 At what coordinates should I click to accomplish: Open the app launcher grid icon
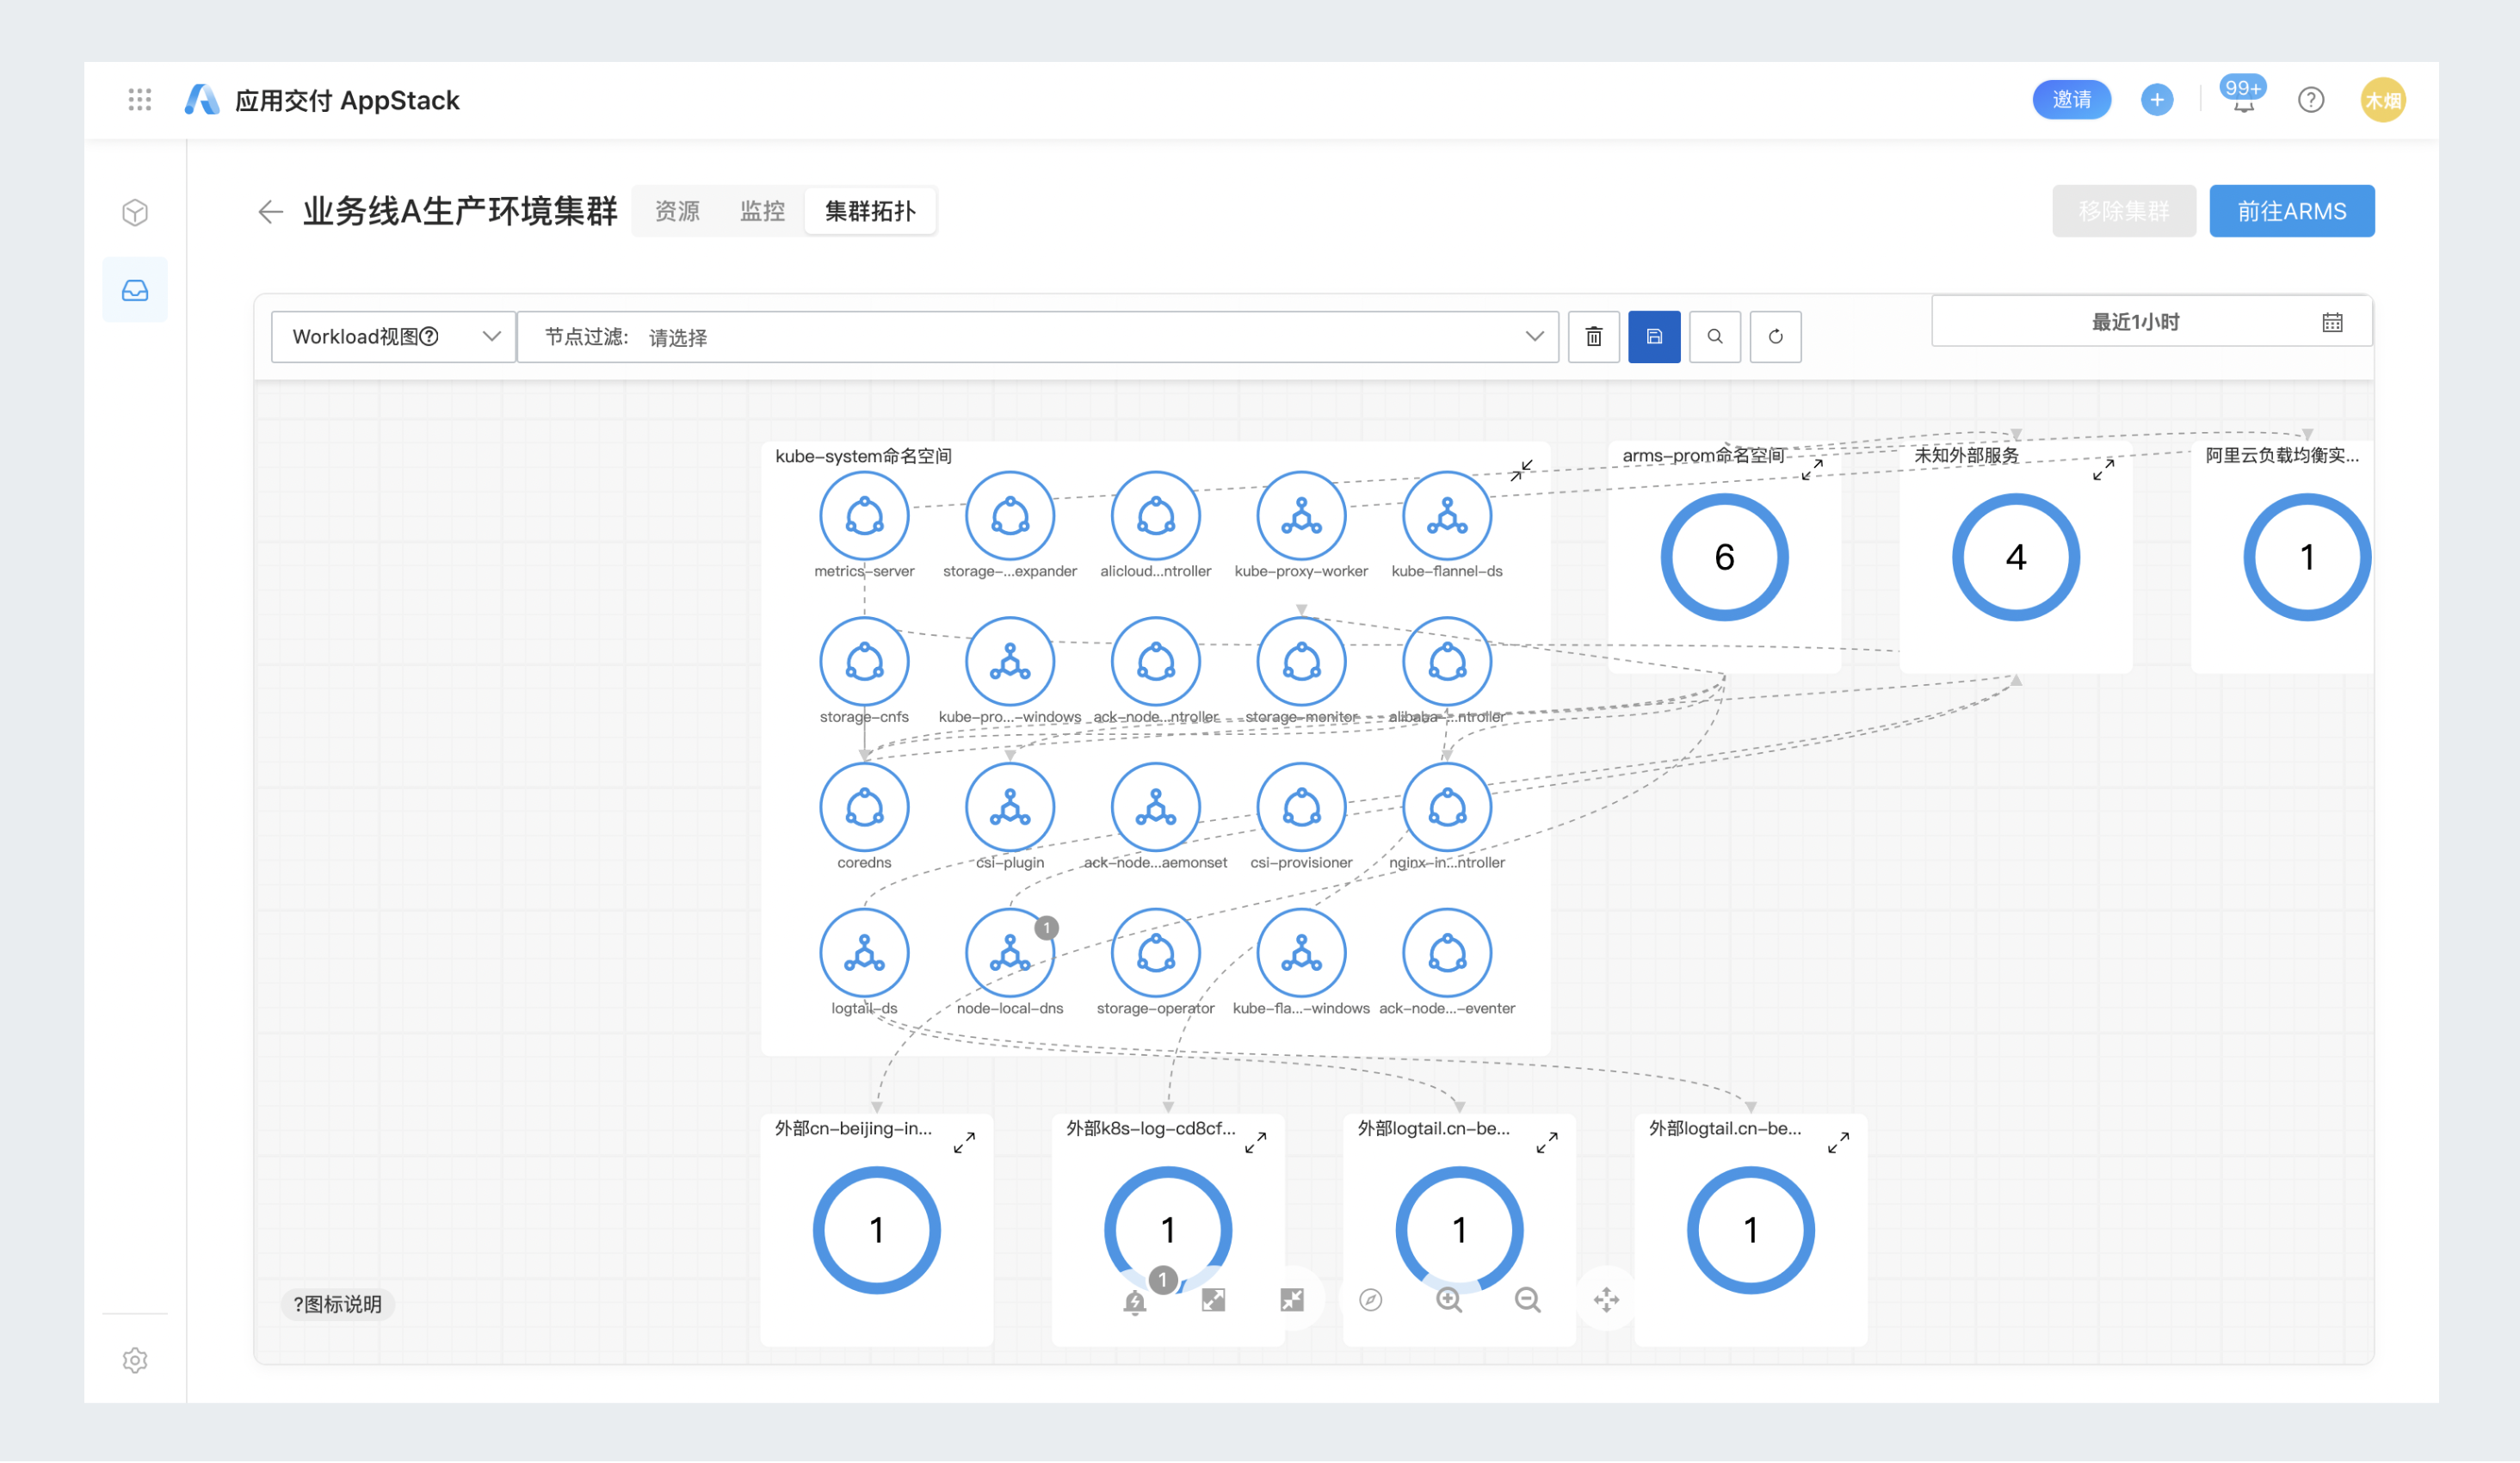click(140, 100)
